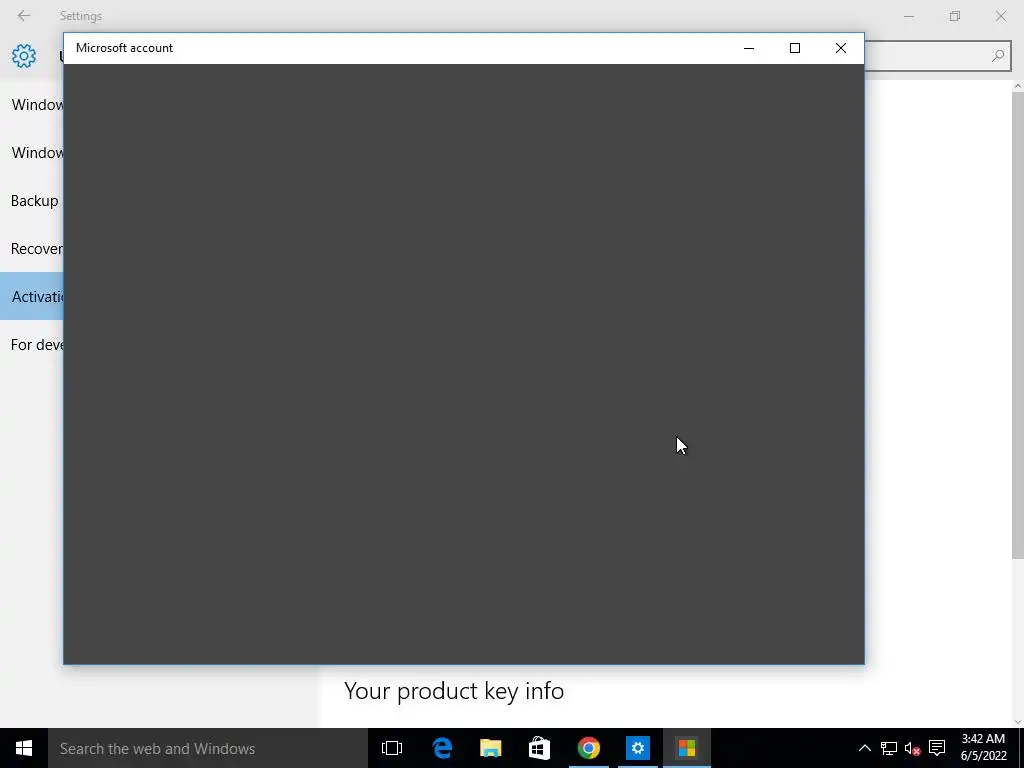Click the Settings page vertical scrollbar thumb
This screenshot has width=1024, height=768.
click(1017, 325)
